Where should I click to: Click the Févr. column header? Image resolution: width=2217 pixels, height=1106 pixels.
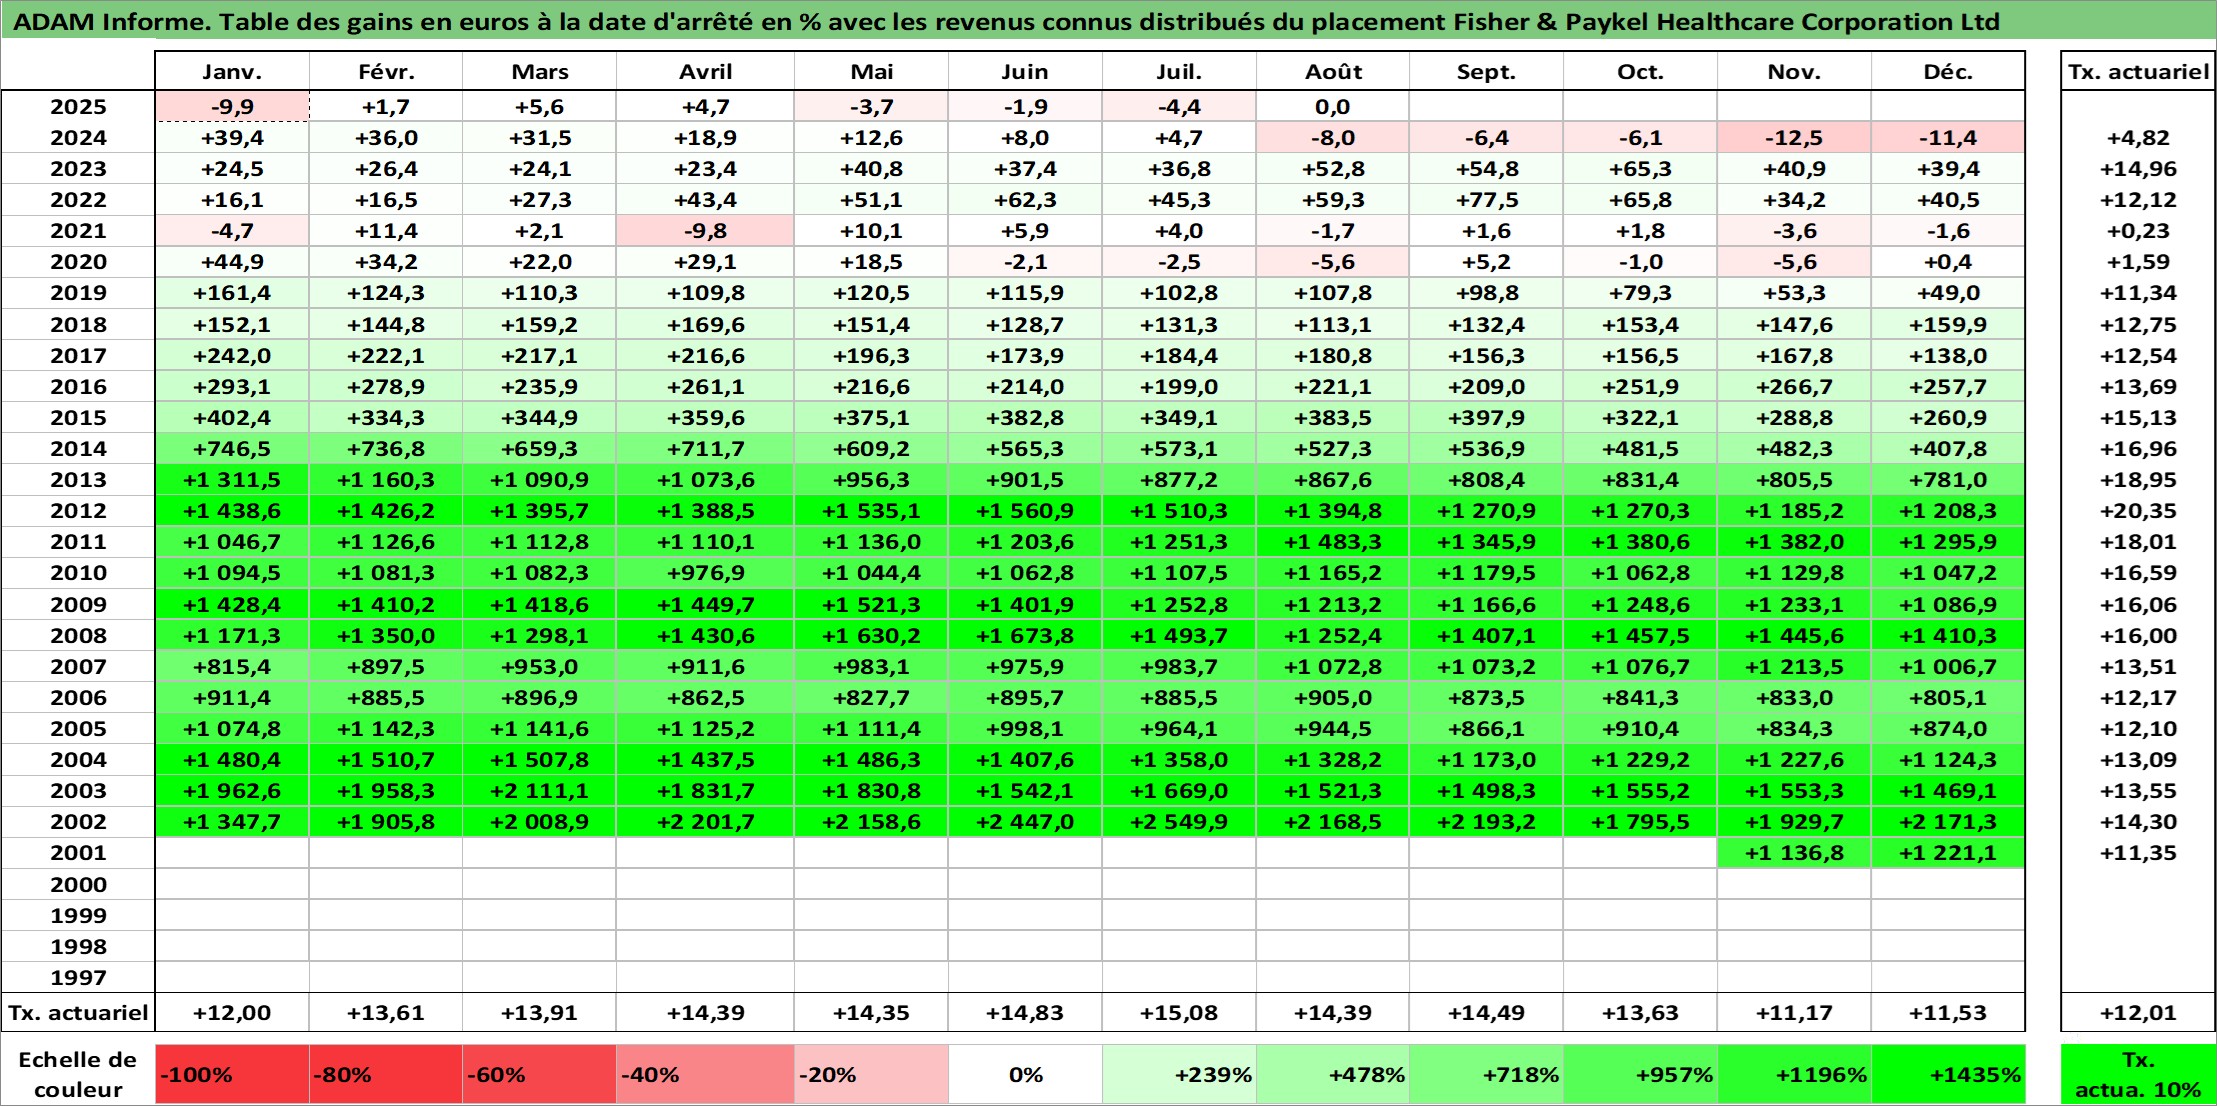tap(386, 71)
